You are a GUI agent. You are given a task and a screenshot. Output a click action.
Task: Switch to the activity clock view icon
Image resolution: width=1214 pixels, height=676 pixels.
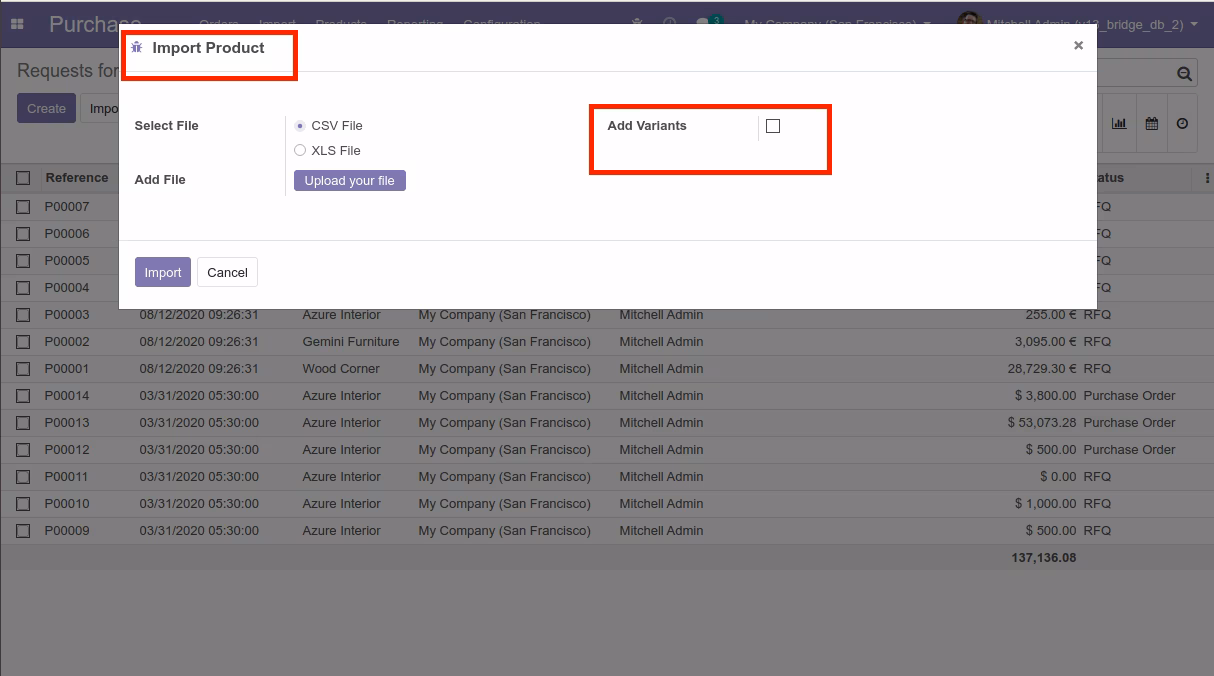coord(1182,123)
